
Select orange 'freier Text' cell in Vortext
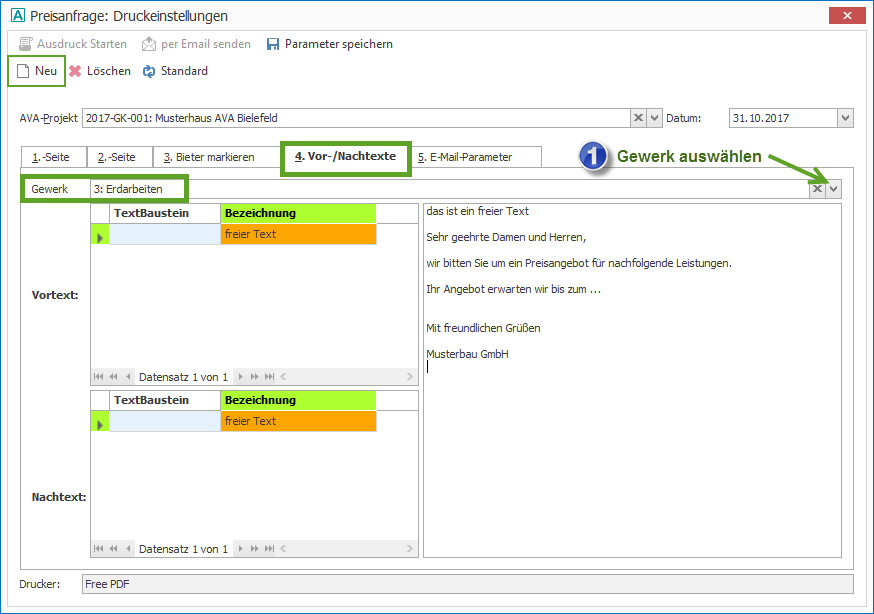pos(298,234)
